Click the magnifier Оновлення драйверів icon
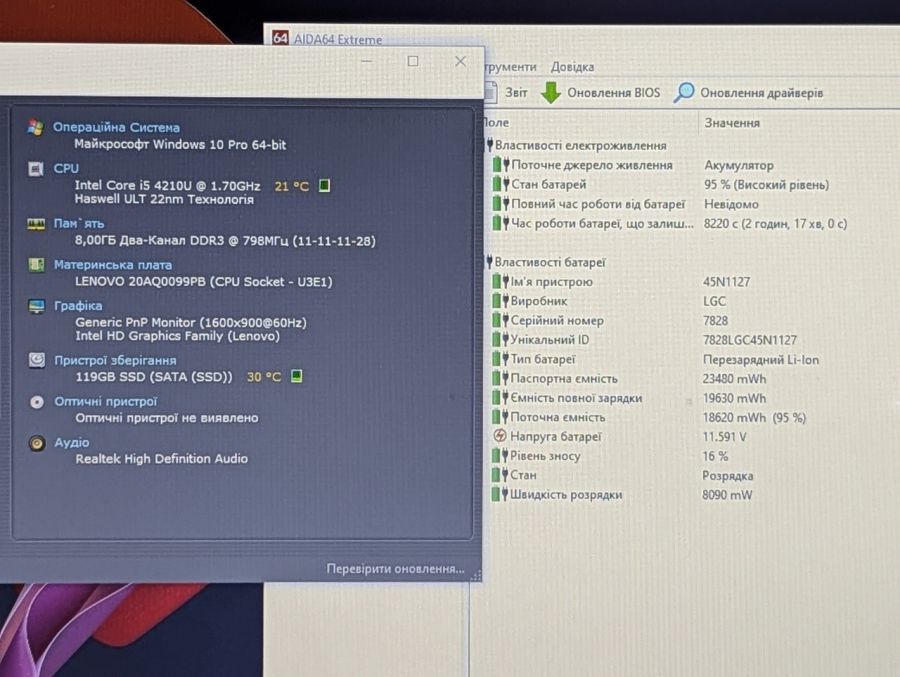Image resolution: width=900 pixels, height=677 pixels. click(684, 92)
